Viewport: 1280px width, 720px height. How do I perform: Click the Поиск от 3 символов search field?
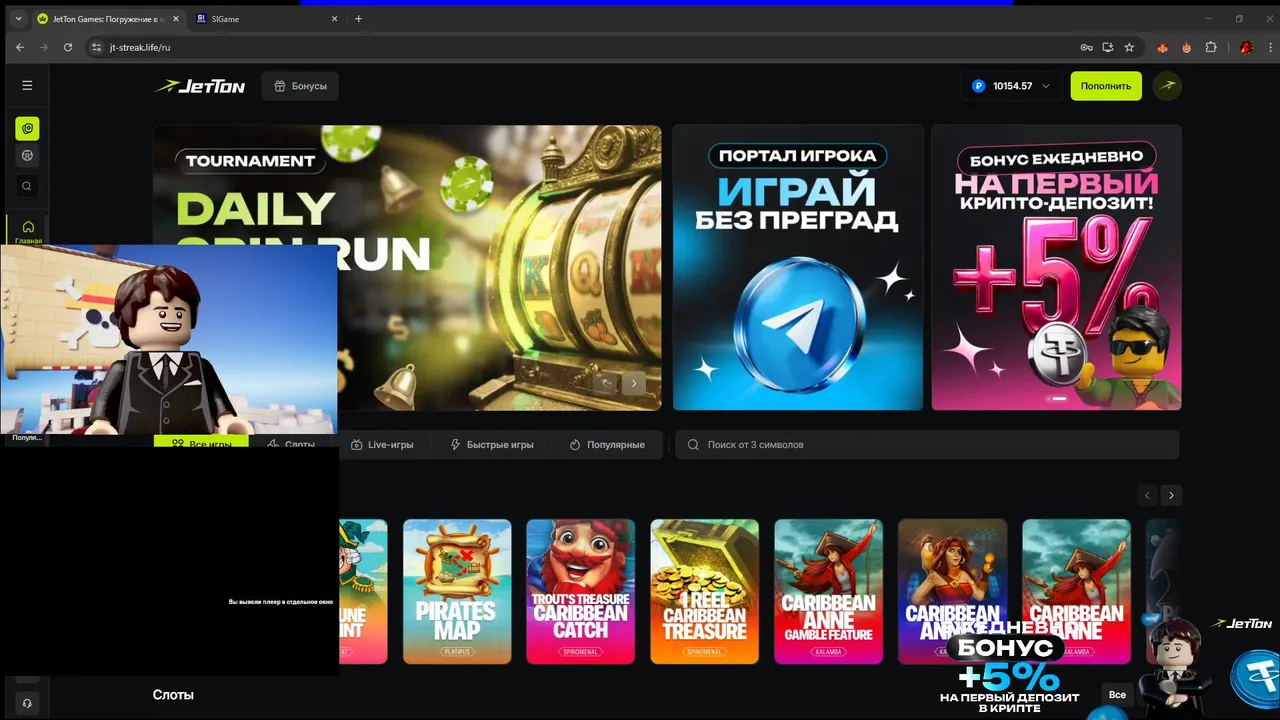pyautogui.click(x=928, y=444)
